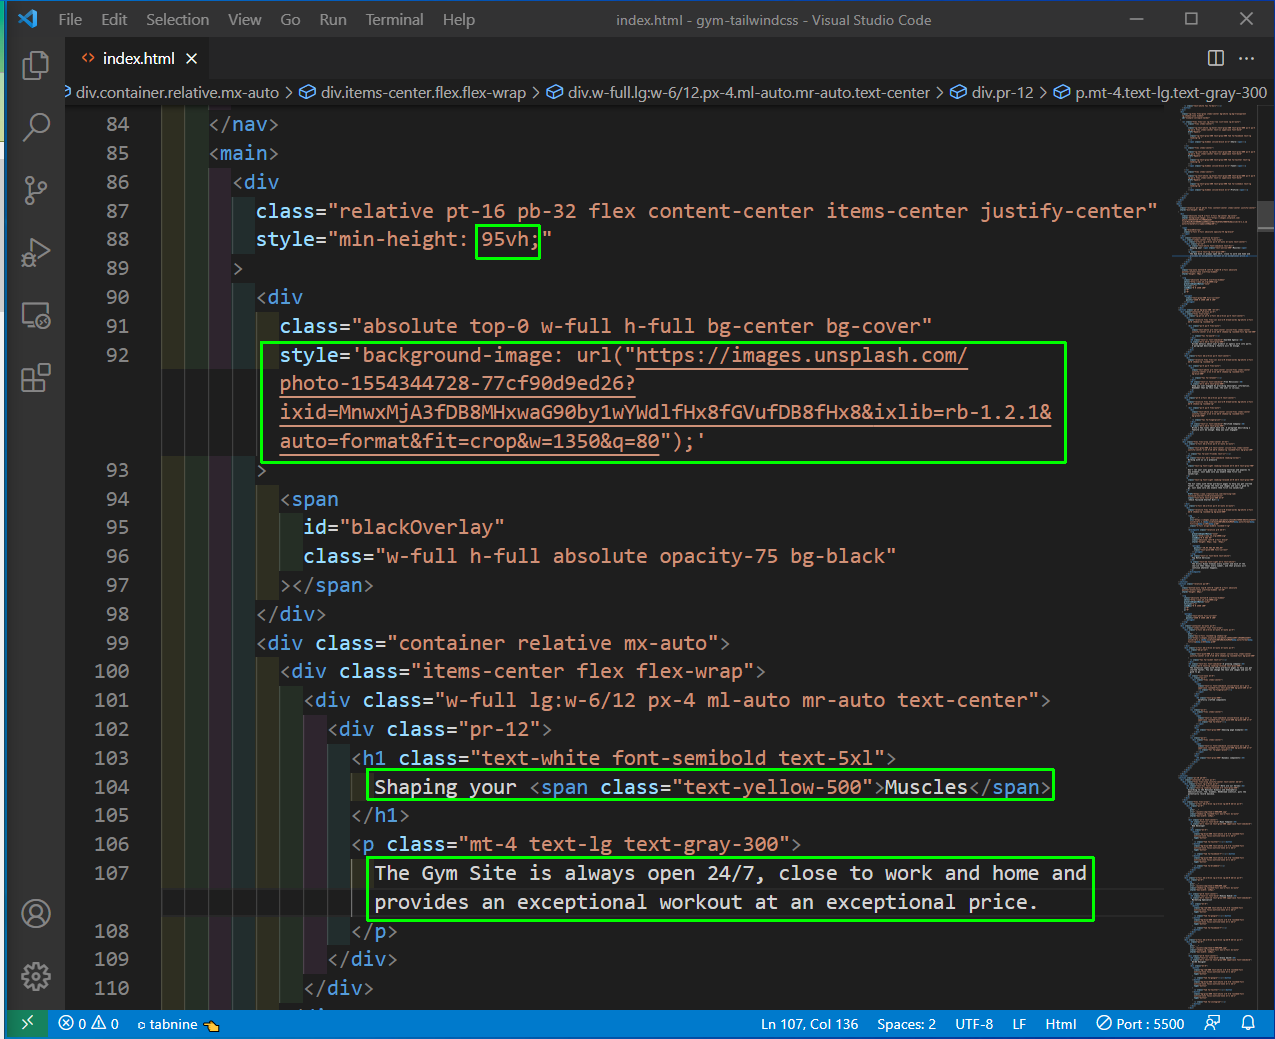Click the word Muscles on line 104
This screenshot has height=1039, width=1275.
click(x=926, y=787)
